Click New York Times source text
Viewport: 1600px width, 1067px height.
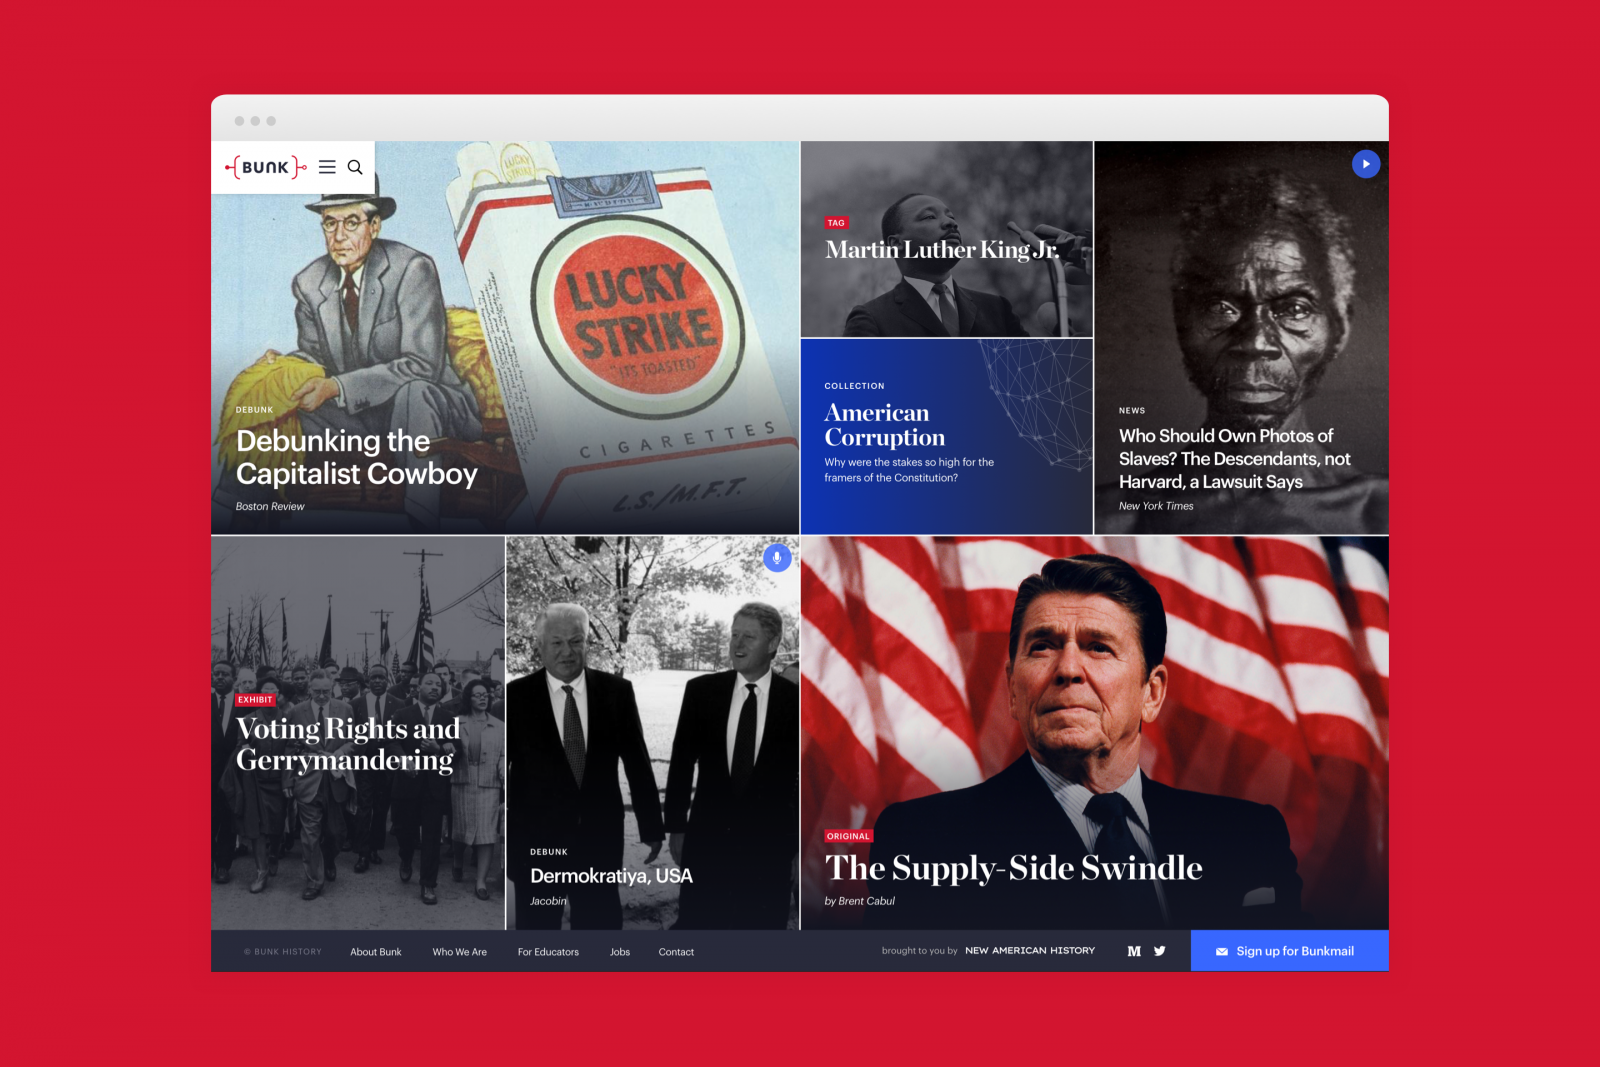(1156, 506)
